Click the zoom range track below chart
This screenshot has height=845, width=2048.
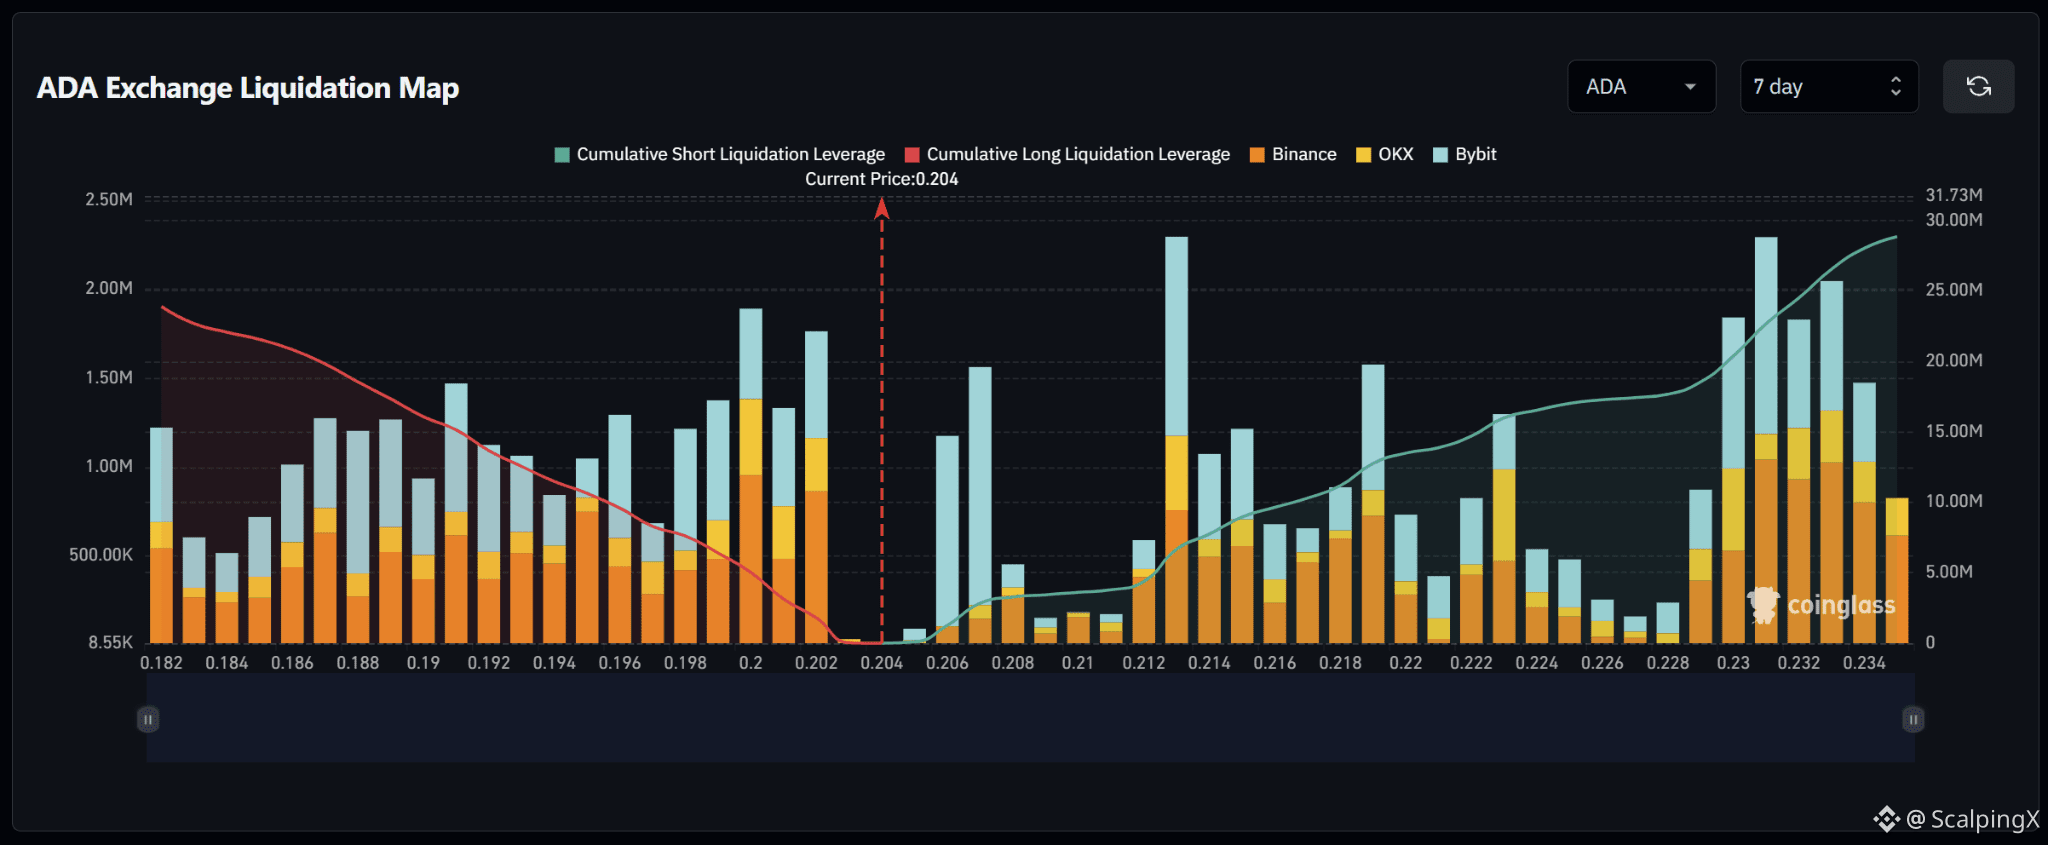[x=1030, y=718]
